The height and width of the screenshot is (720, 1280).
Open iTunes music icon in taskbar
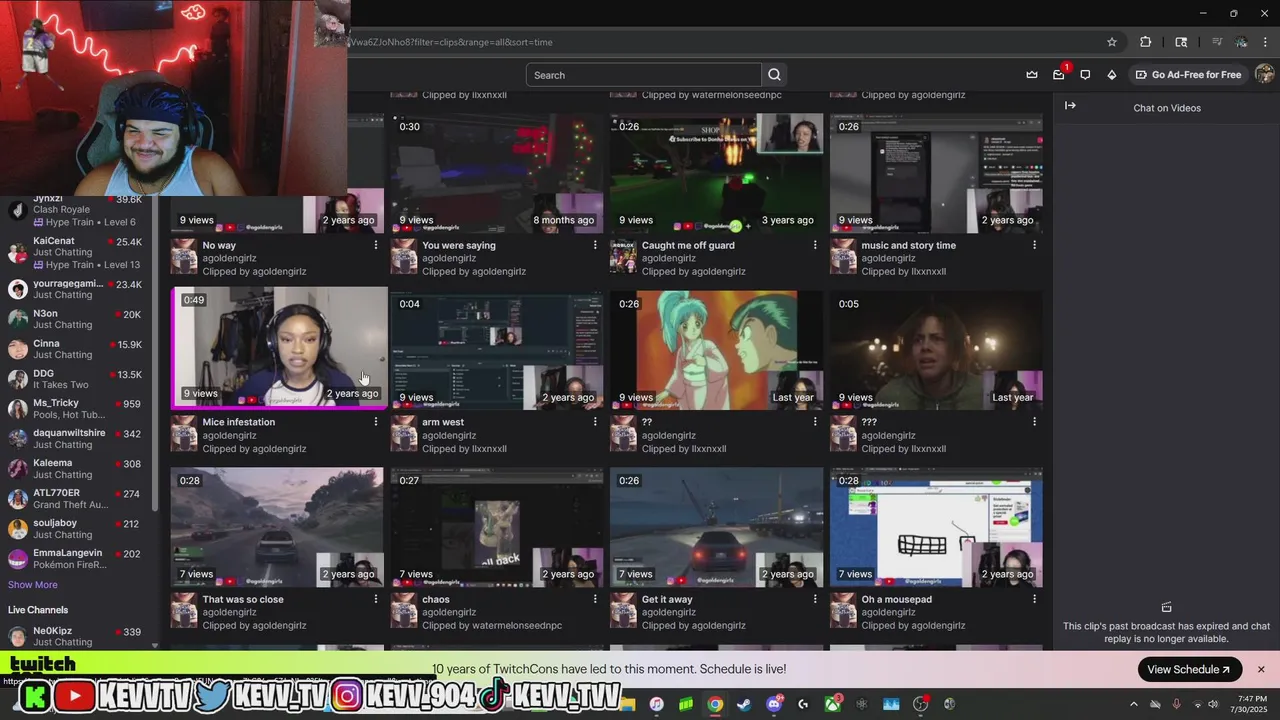pos(656,704)
